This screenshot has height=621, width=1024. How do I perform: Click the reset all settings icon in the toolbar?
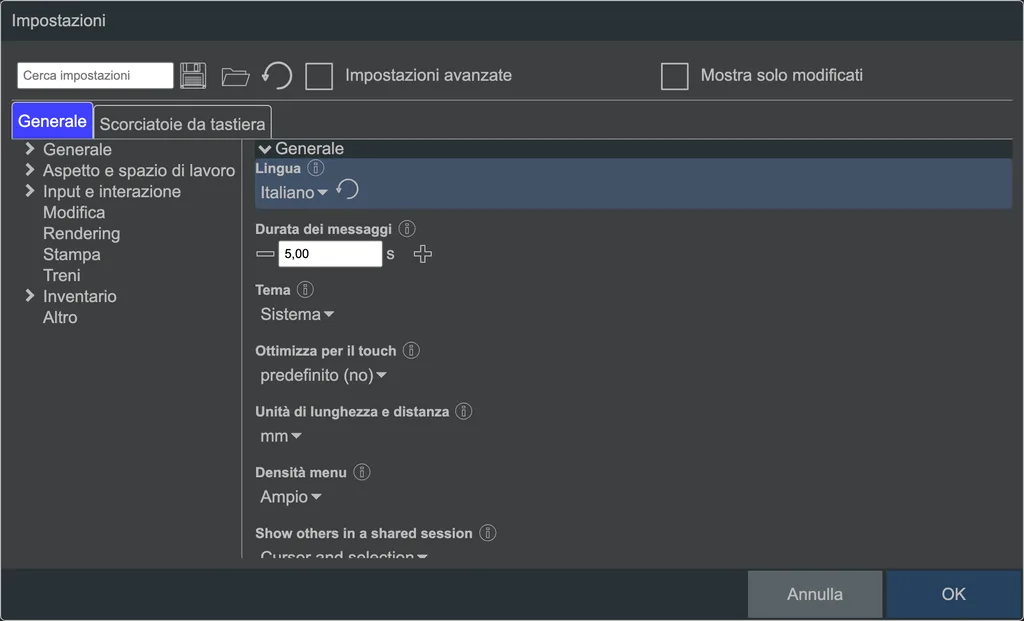[277, 75]
